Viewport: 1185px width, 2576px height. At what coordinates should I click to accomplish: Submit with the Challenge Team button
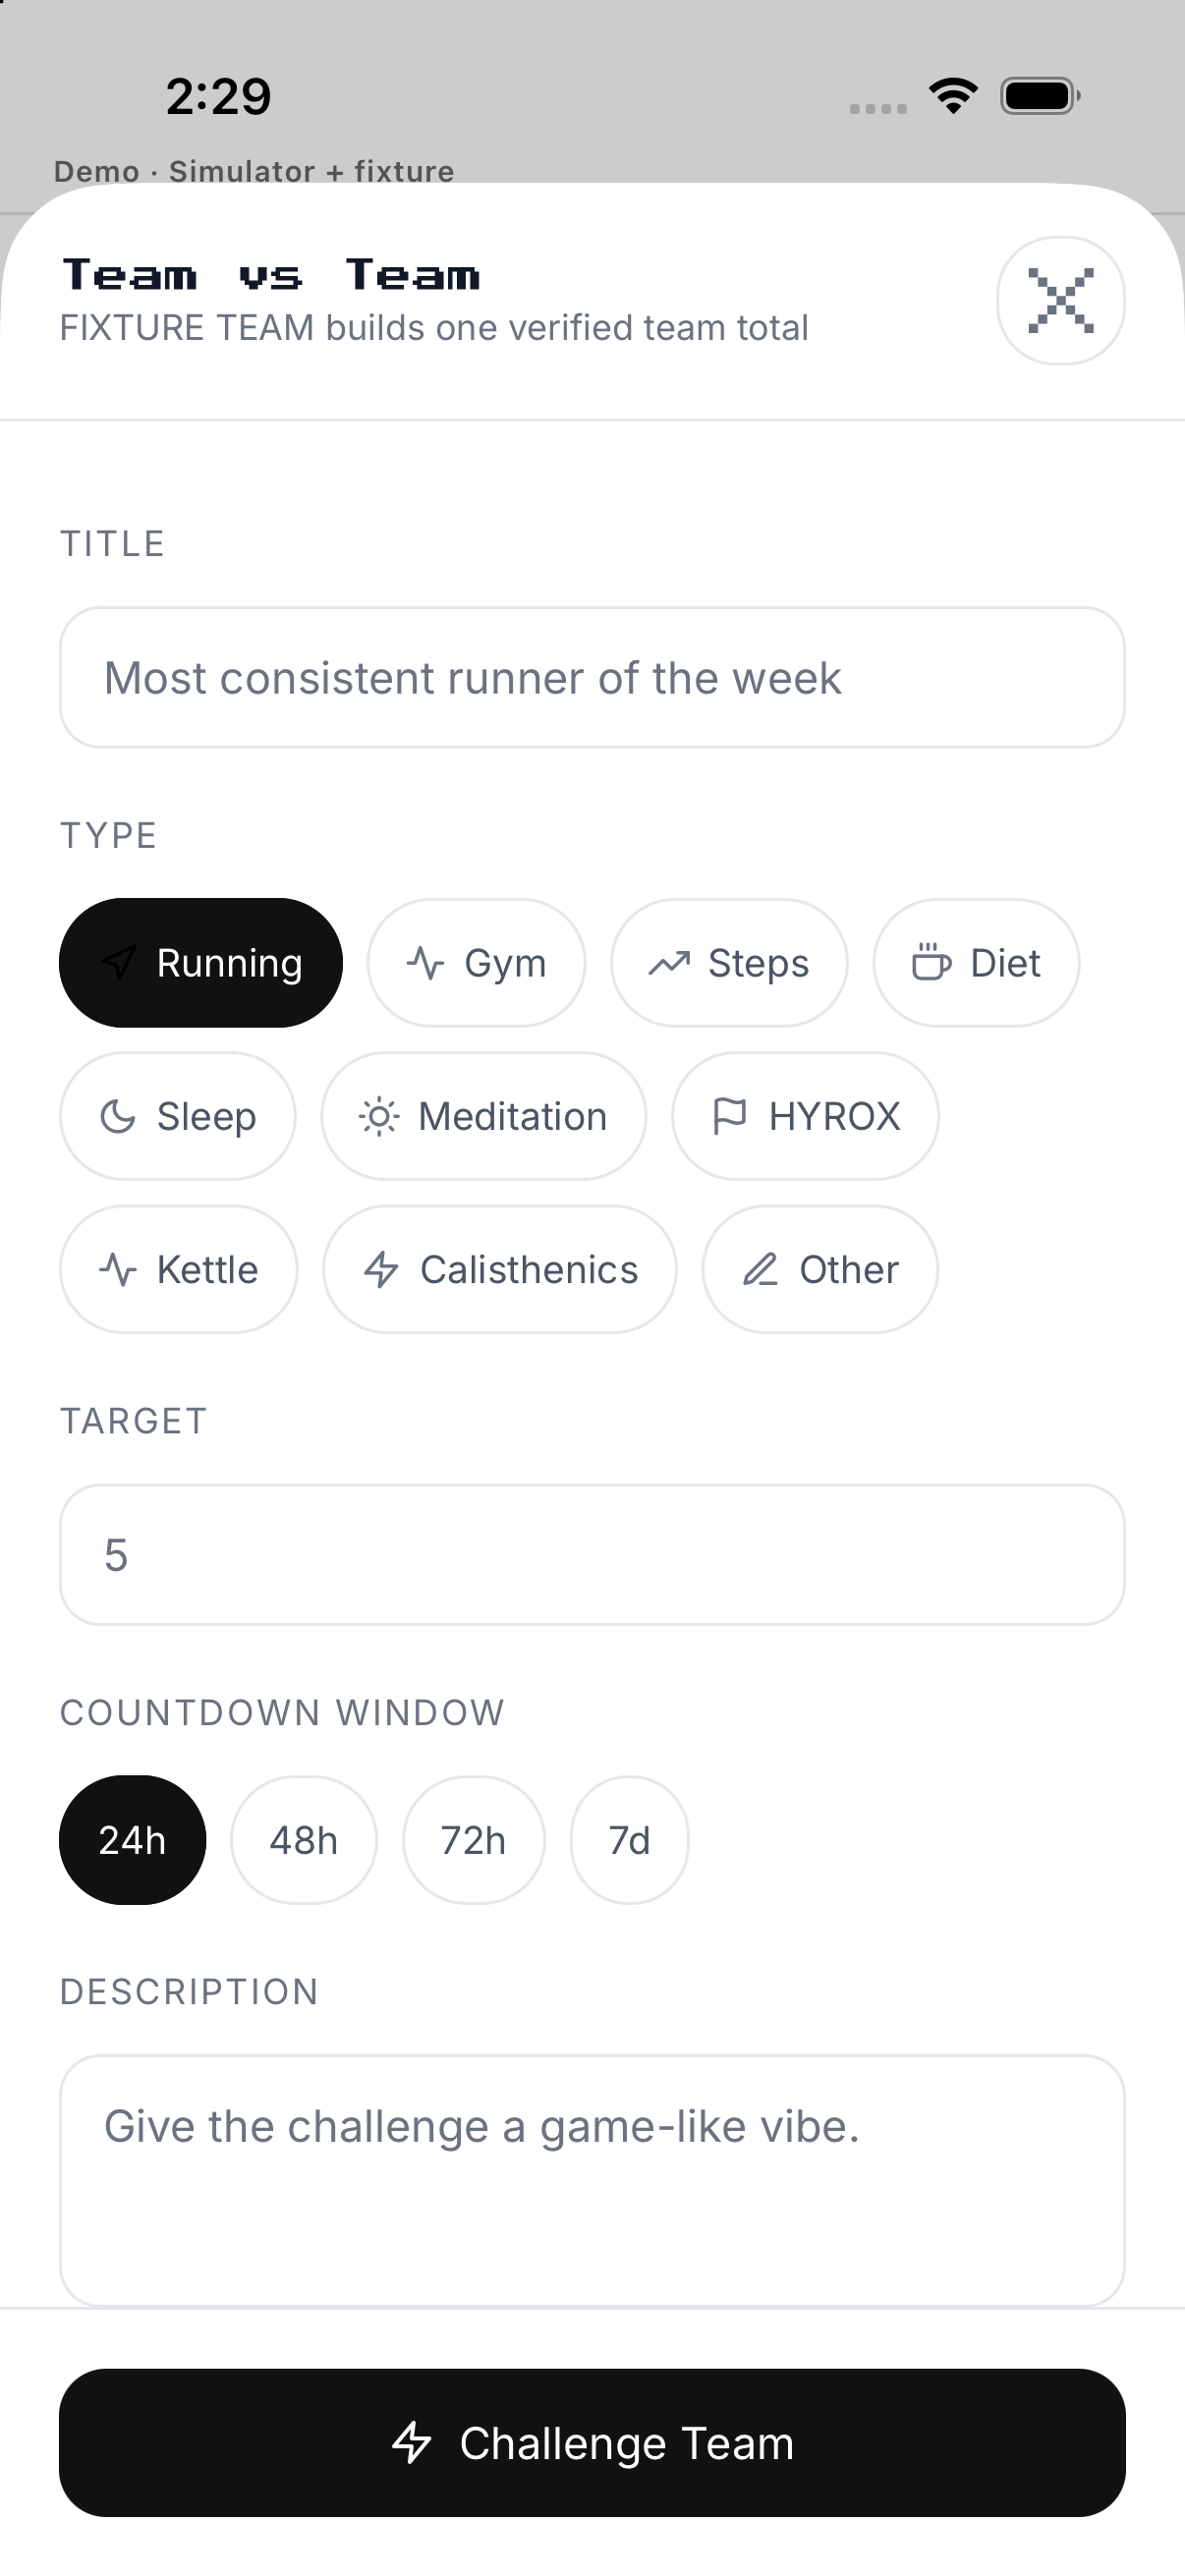(592, 2443)
